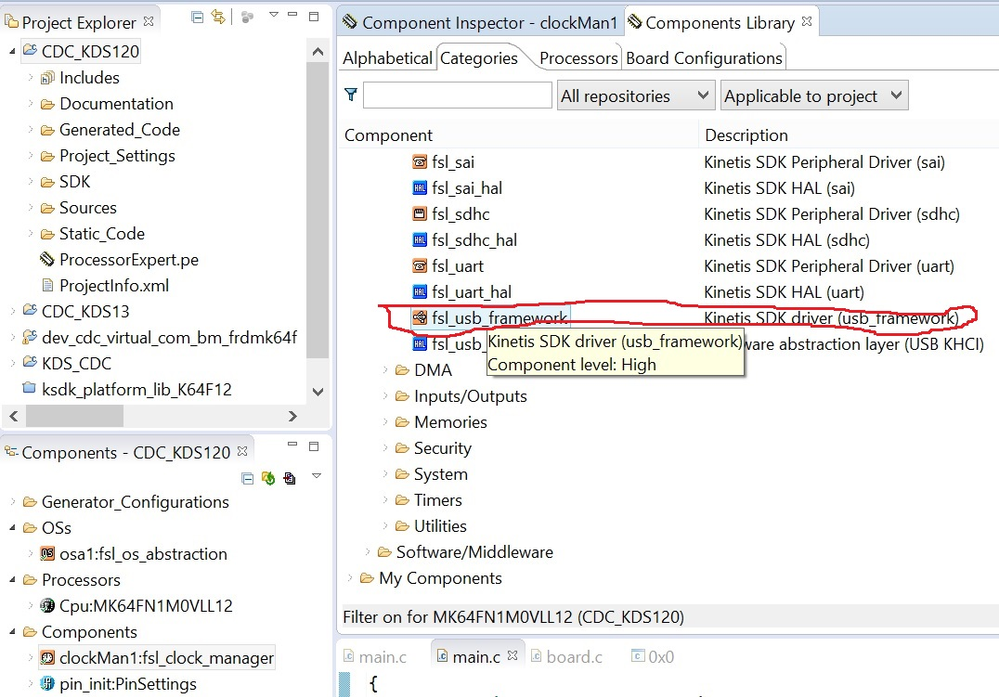Click the fsl_sai component icon
Screen dimensions: 999x697
pos(419,162)
